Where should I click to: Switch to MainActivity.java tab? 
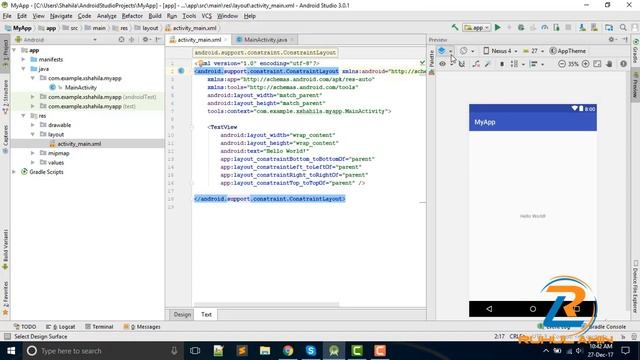(x=264, y=40)
